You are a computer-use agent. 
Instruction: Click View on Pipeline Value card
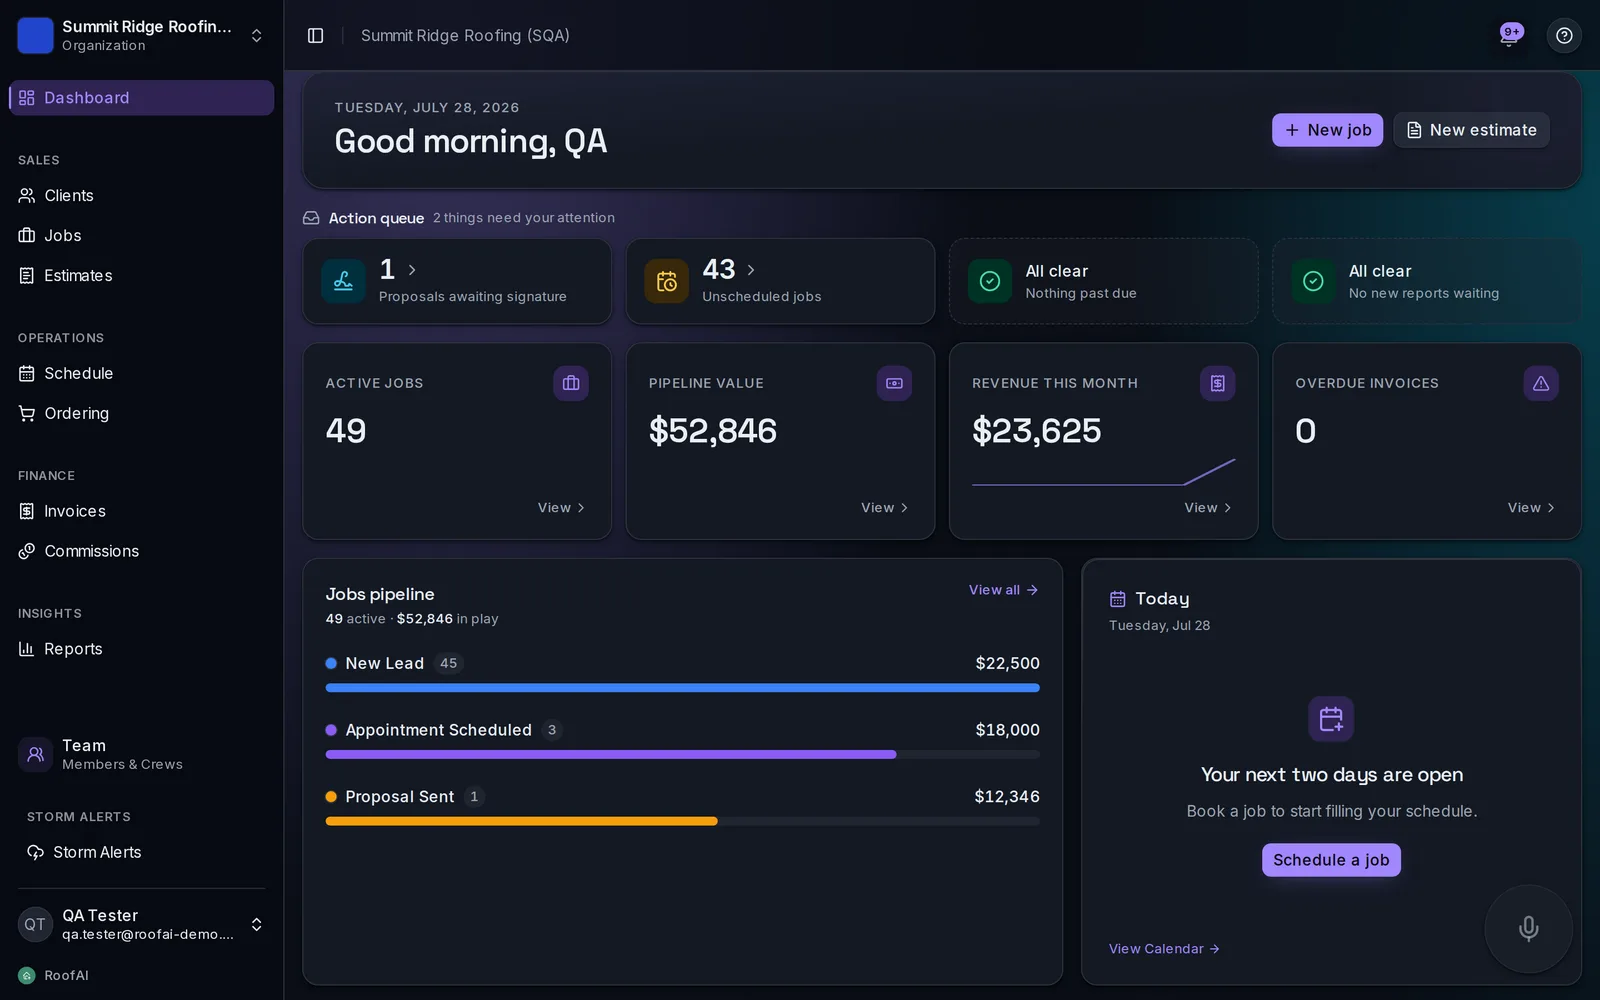click(x=884, y=508)
